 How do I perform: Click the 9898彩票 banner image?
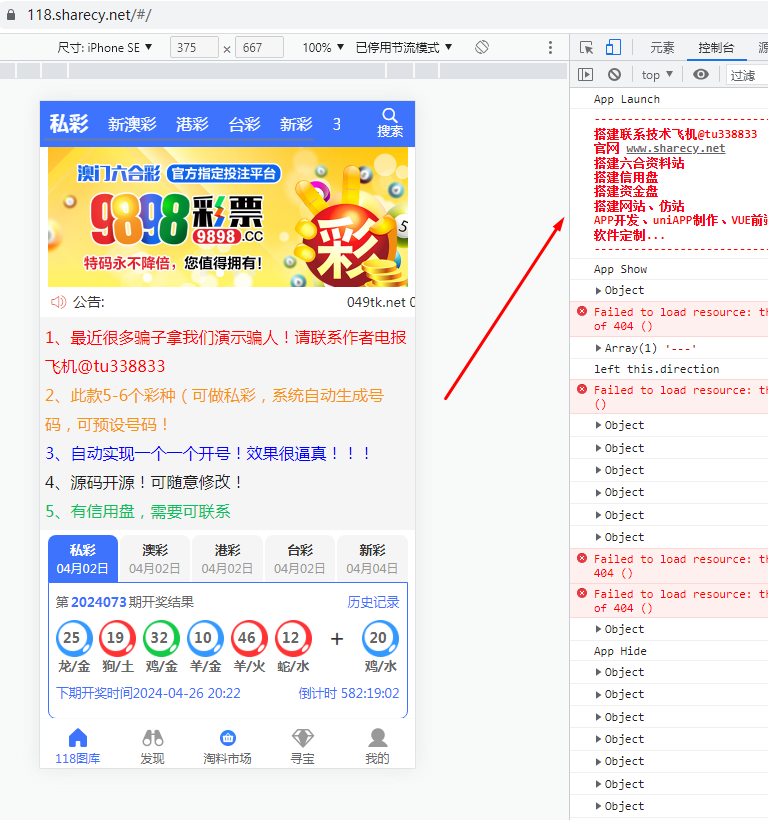click(x=228, y=217)
